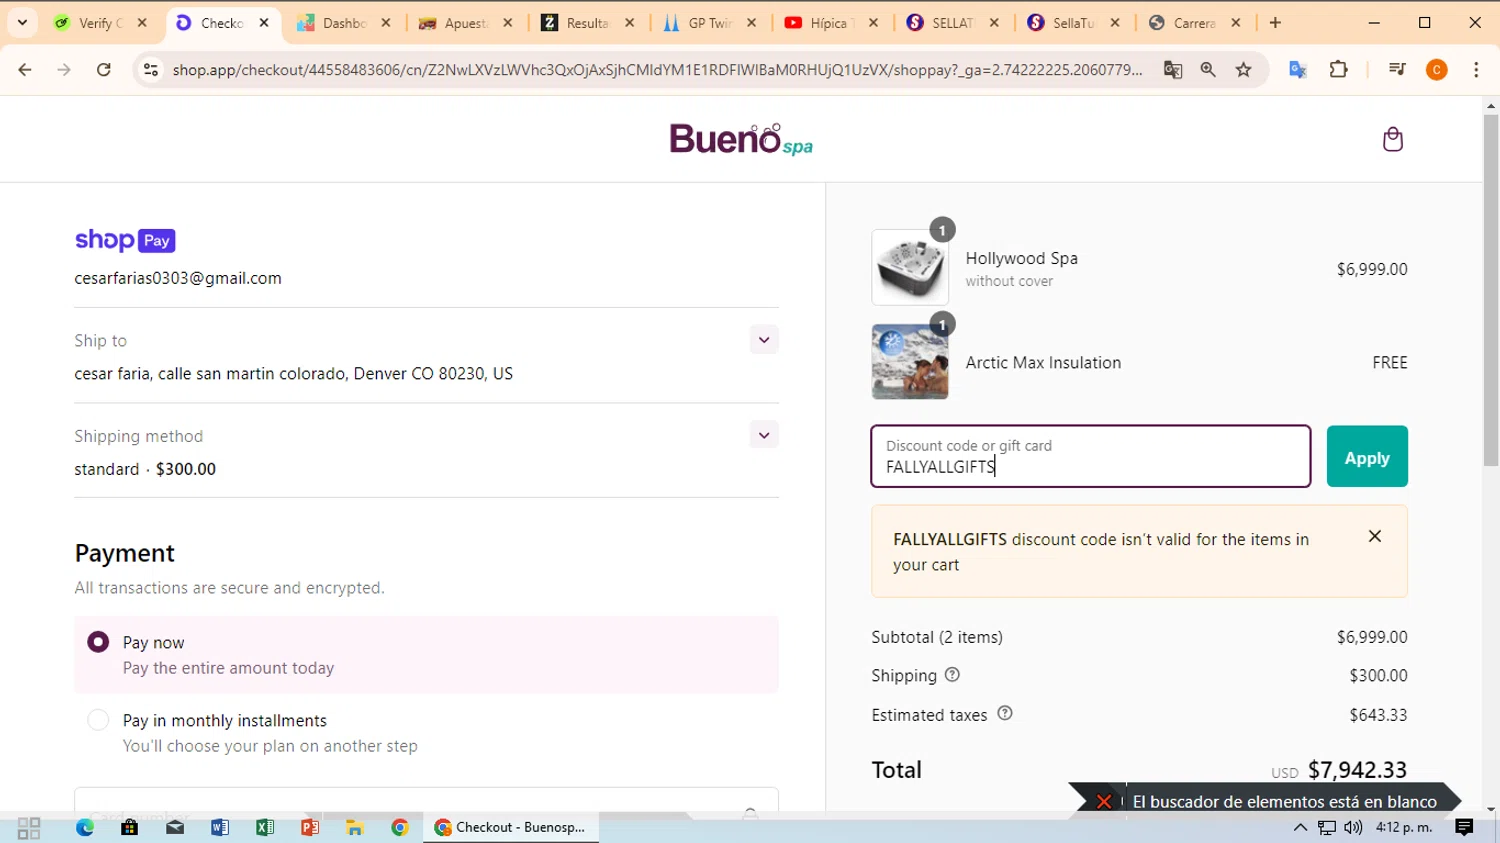Image resolution: width=1500 pixels, height=843 pixels.
Task: Open a new browser tab
Action: coord(1275,22)
